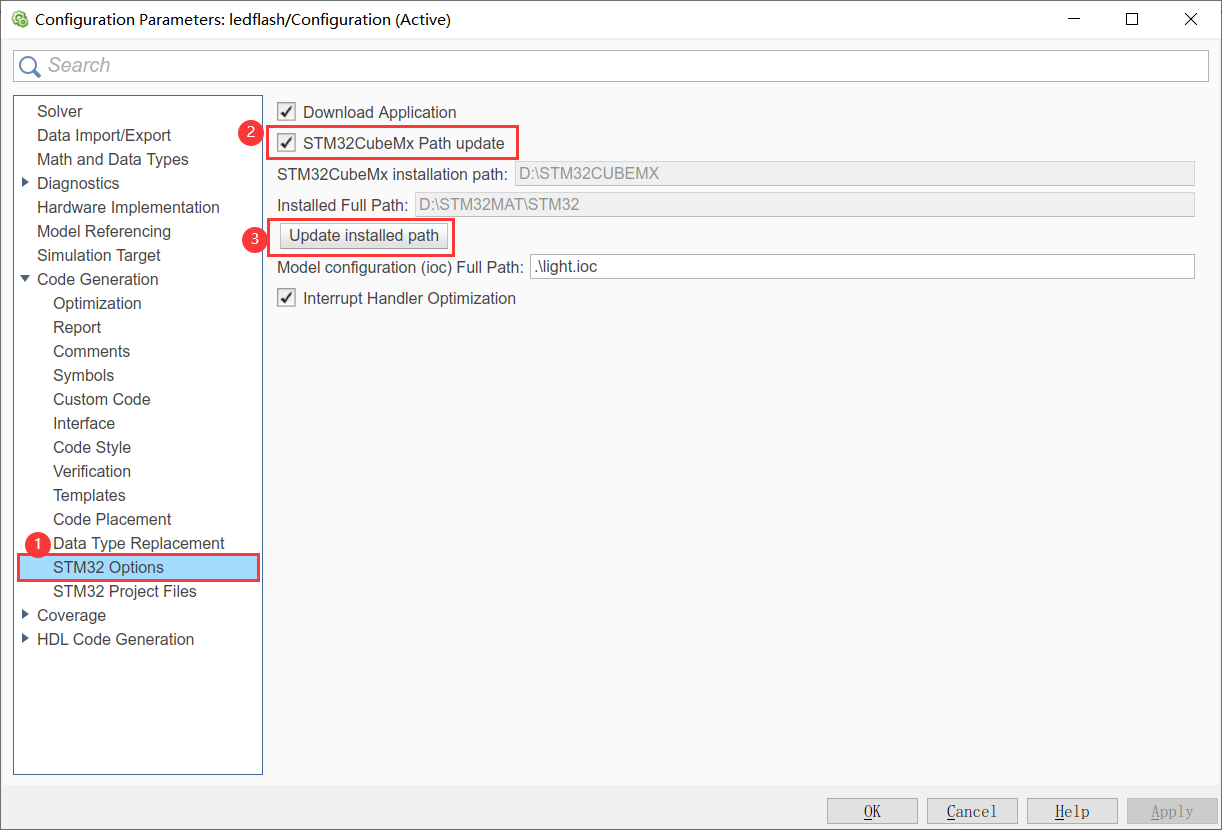Click the Model configuration ioc path field

pos(862,267)
